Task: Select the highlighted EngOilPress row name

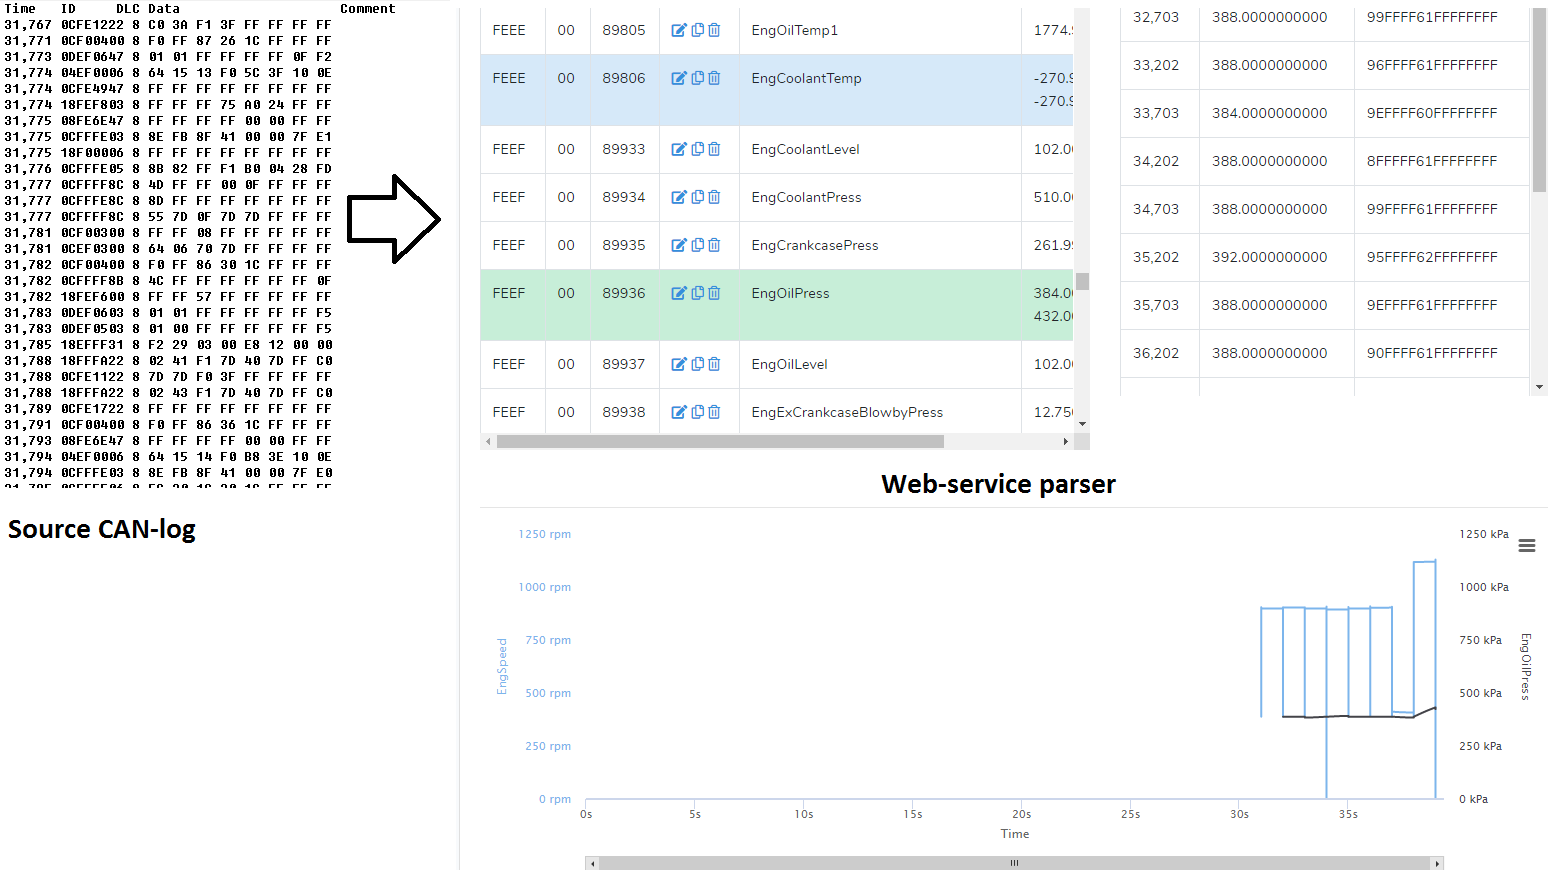Action: tap(790, 293)
